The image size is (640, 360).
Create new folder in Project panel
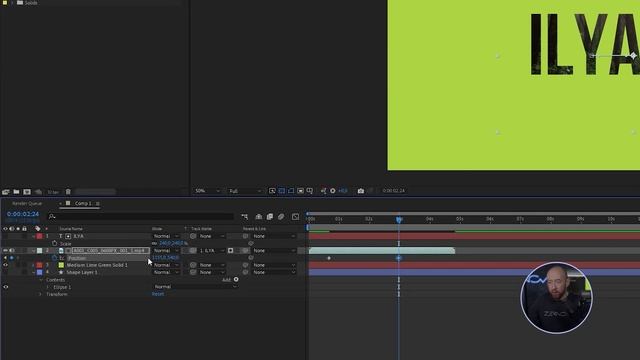coord(16,191)
